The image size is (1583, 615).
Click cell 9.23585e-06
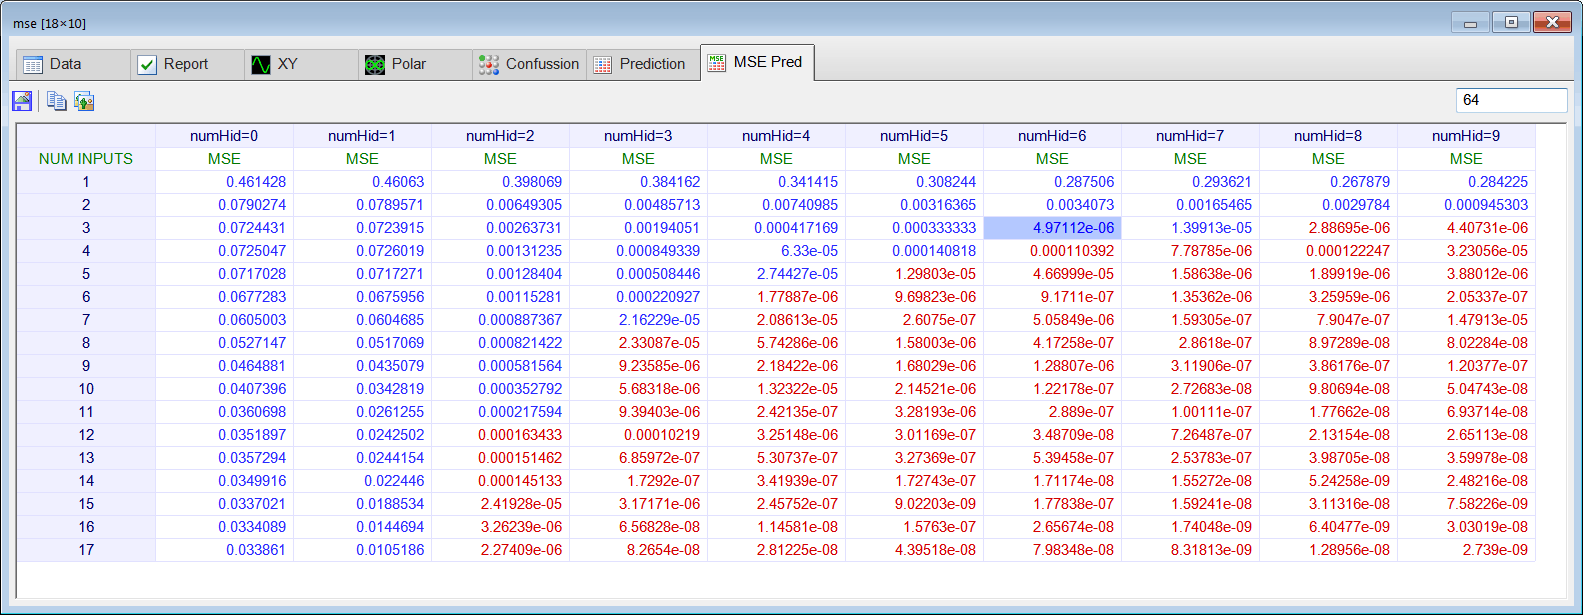[638, 366]
